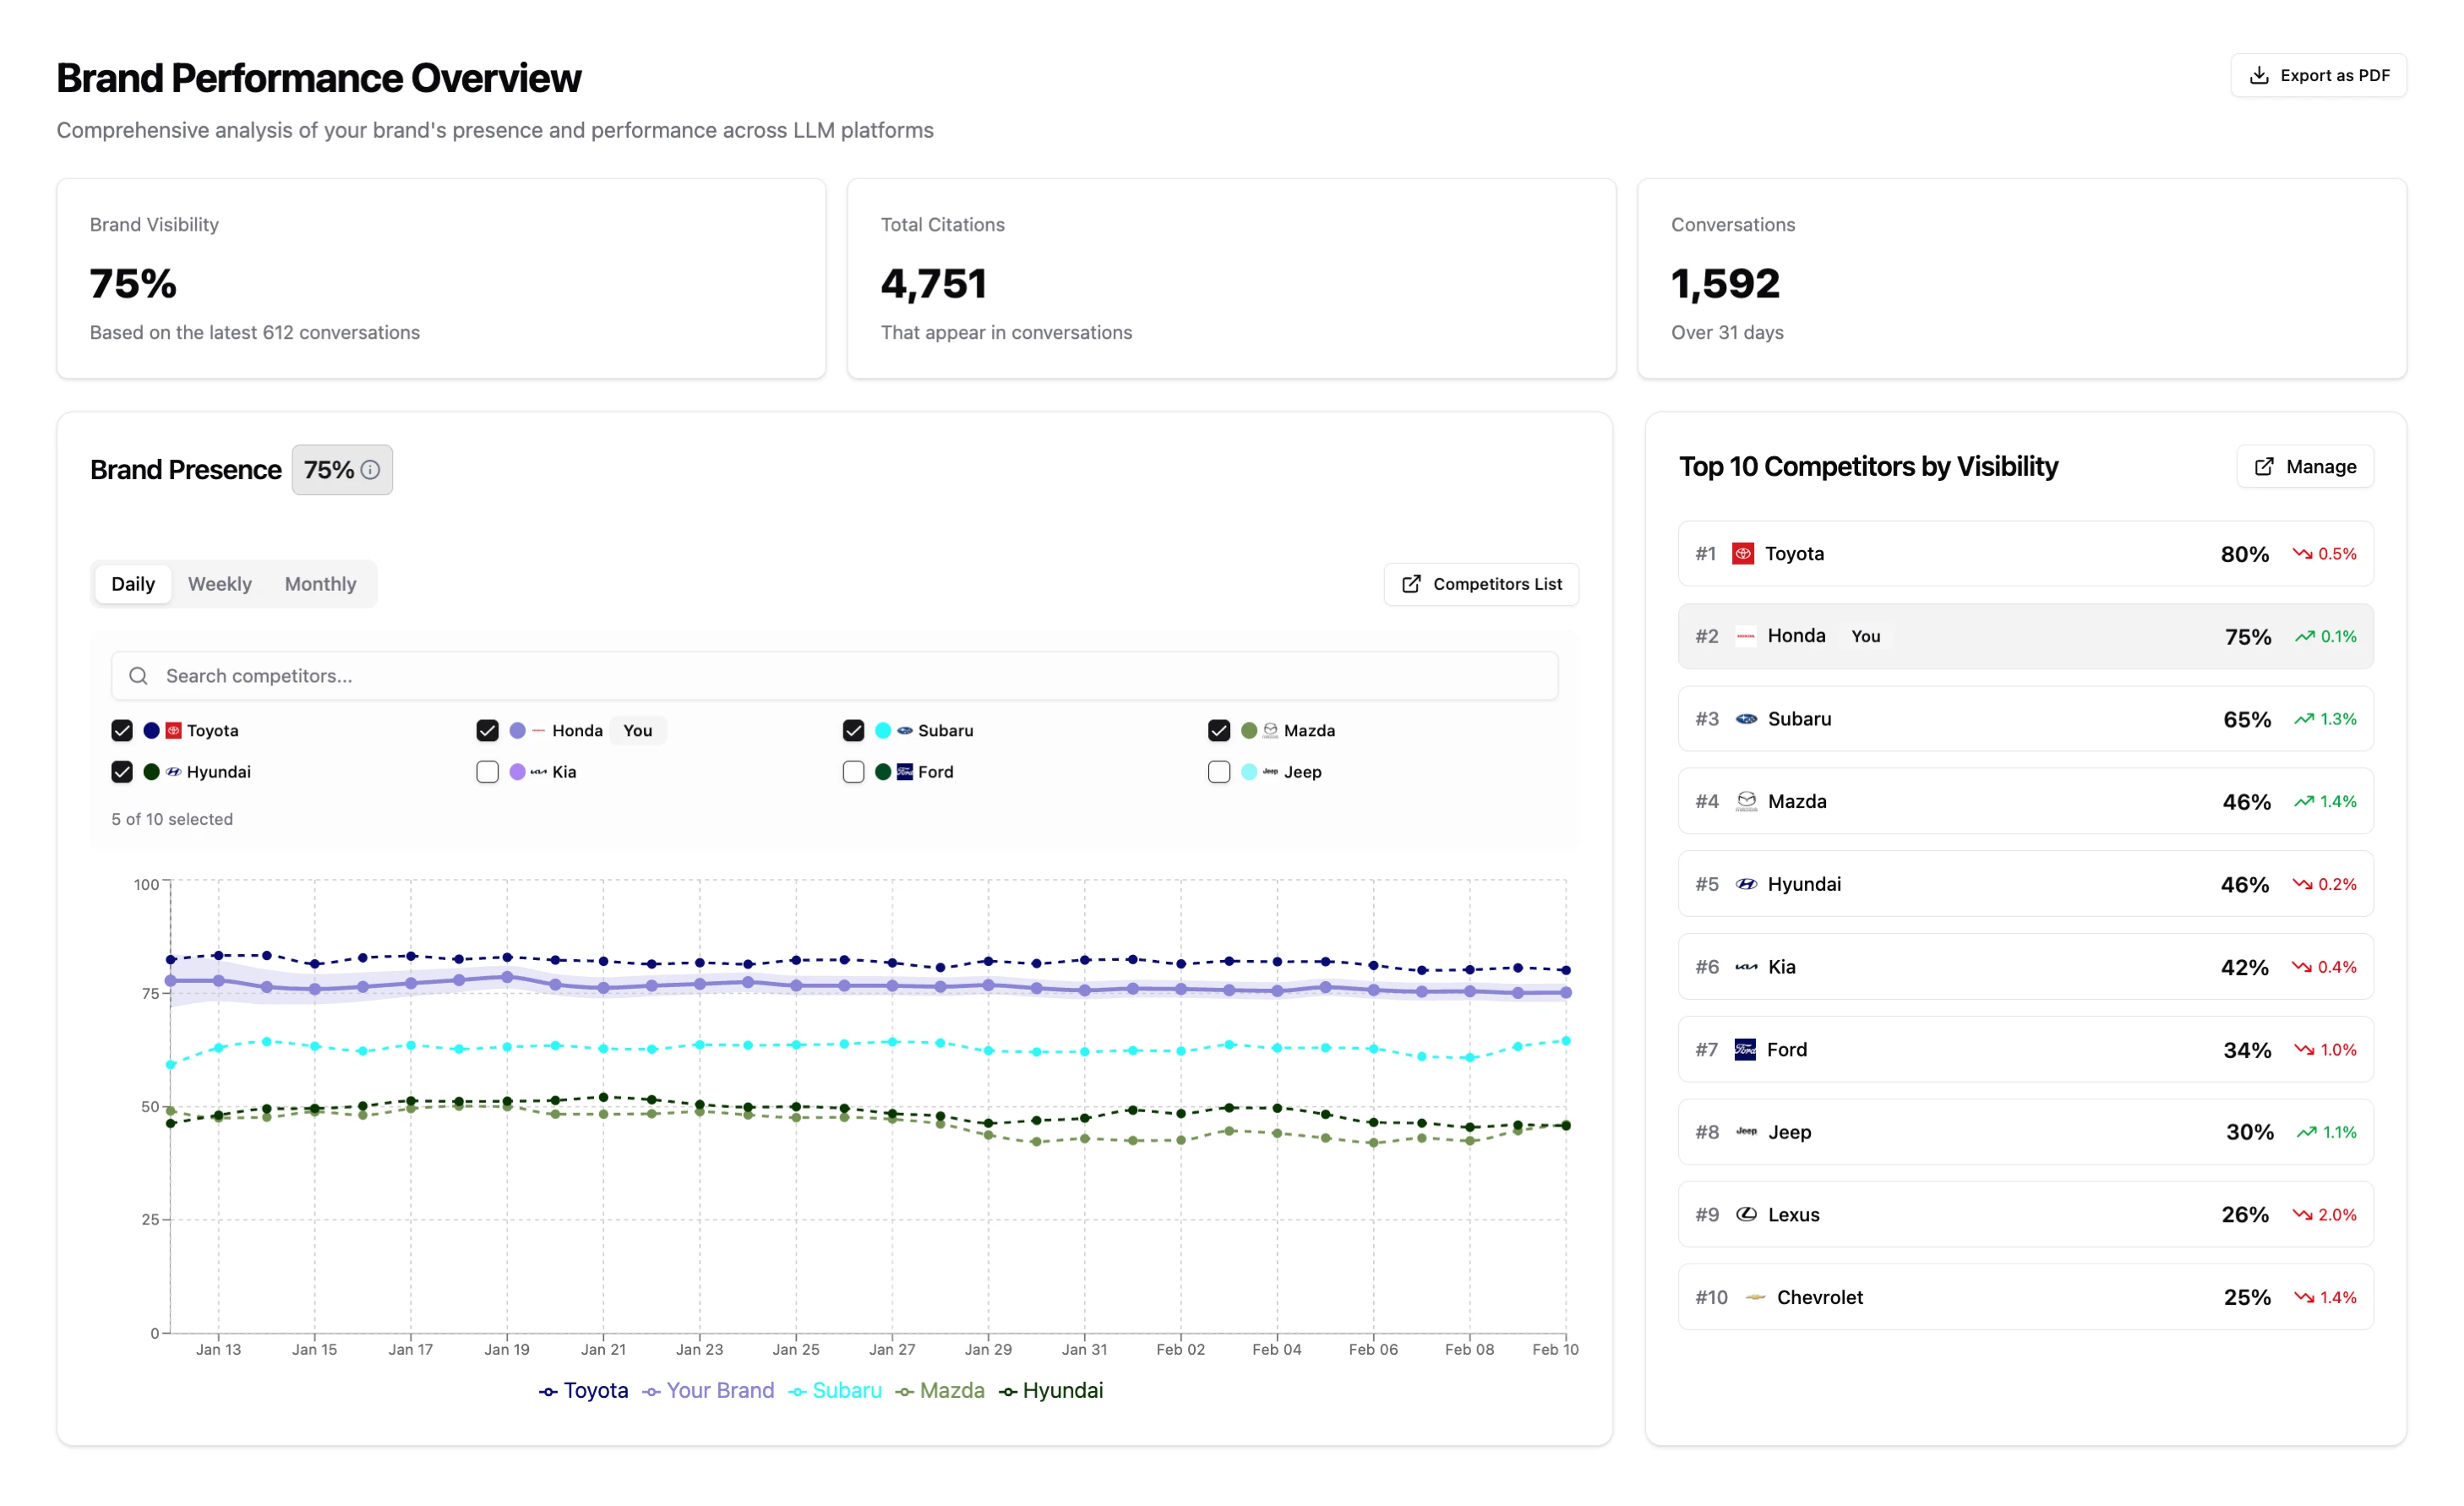Image resolution: width=2464 pixels, height=1506 pixels.
Task: Click the Toyota logo in the #1 competitor row
Action: pos(1744,553)
